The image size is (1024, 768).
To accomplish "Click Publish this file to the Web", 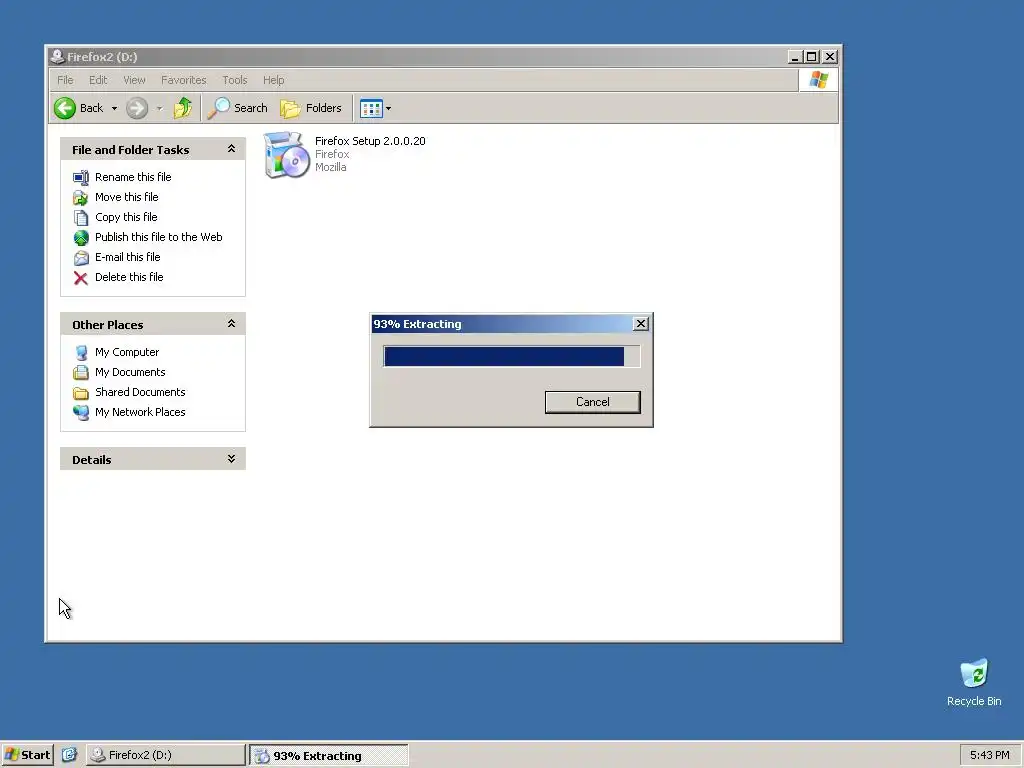I will [159, 237].
